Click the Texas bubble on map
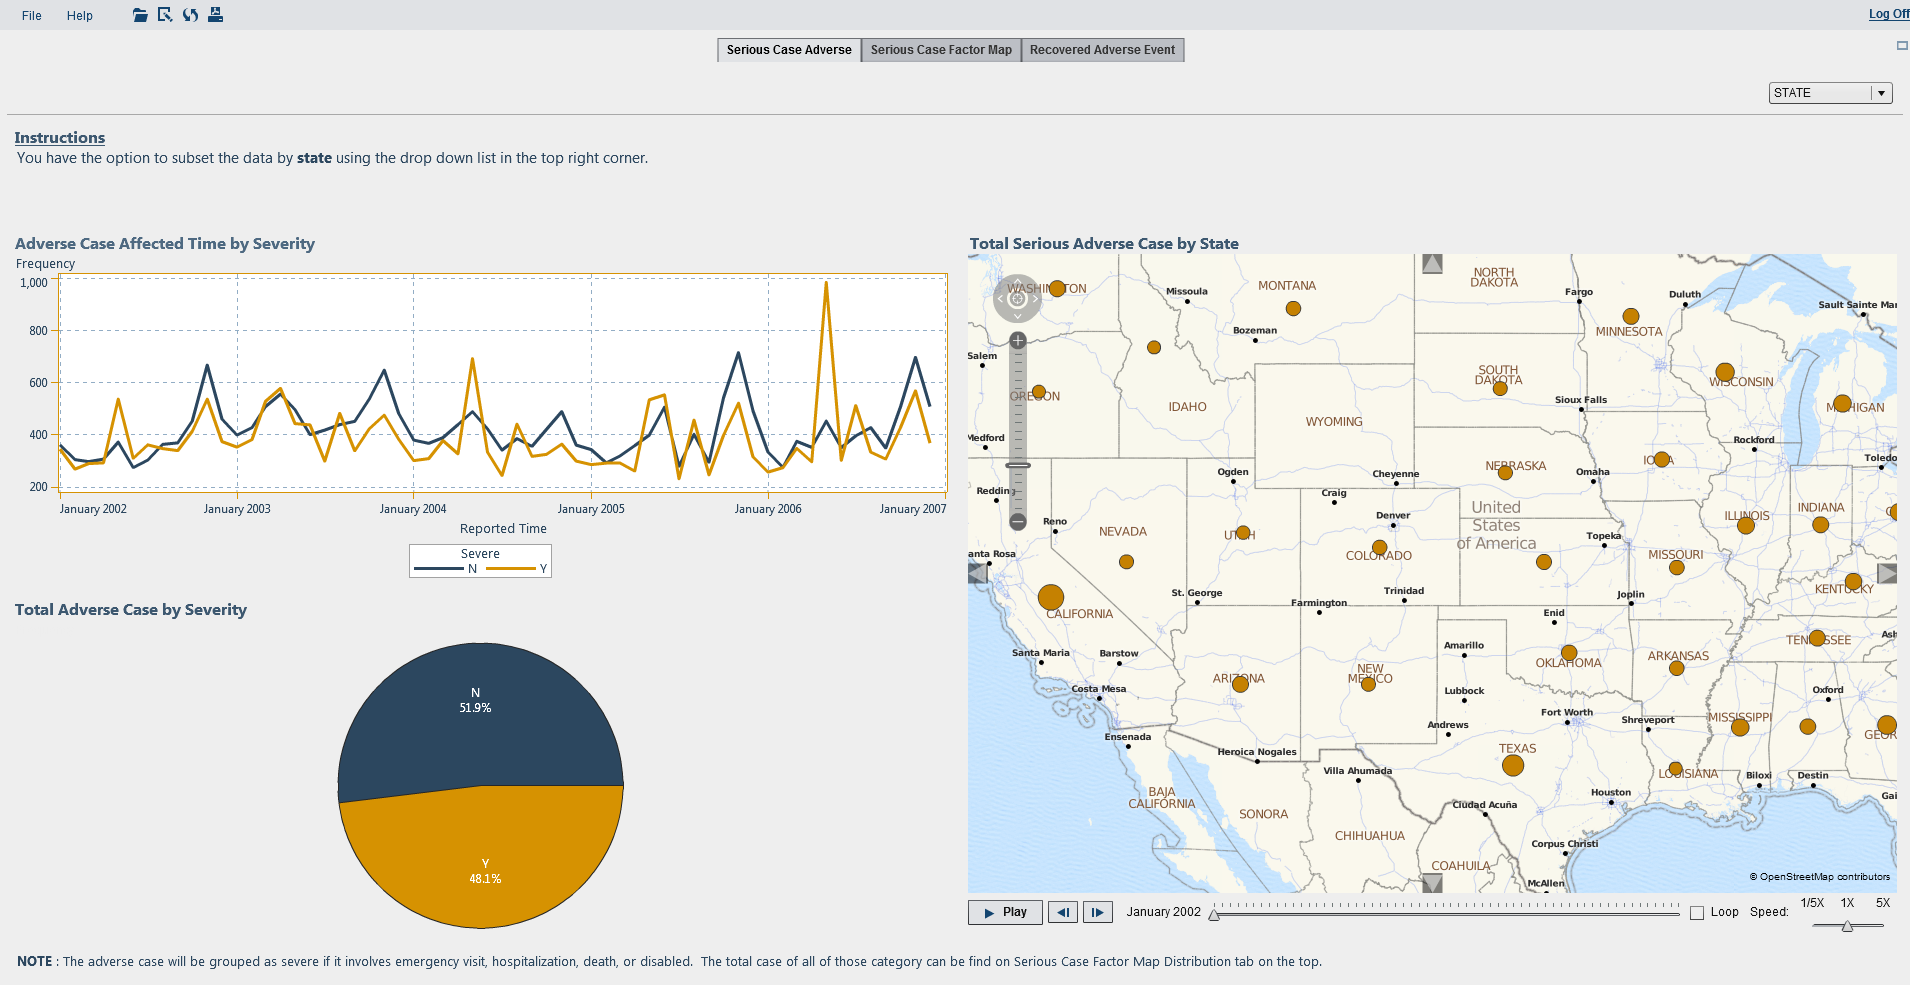This screenshot has width=1910, height=985. [x=1513, y=766]
